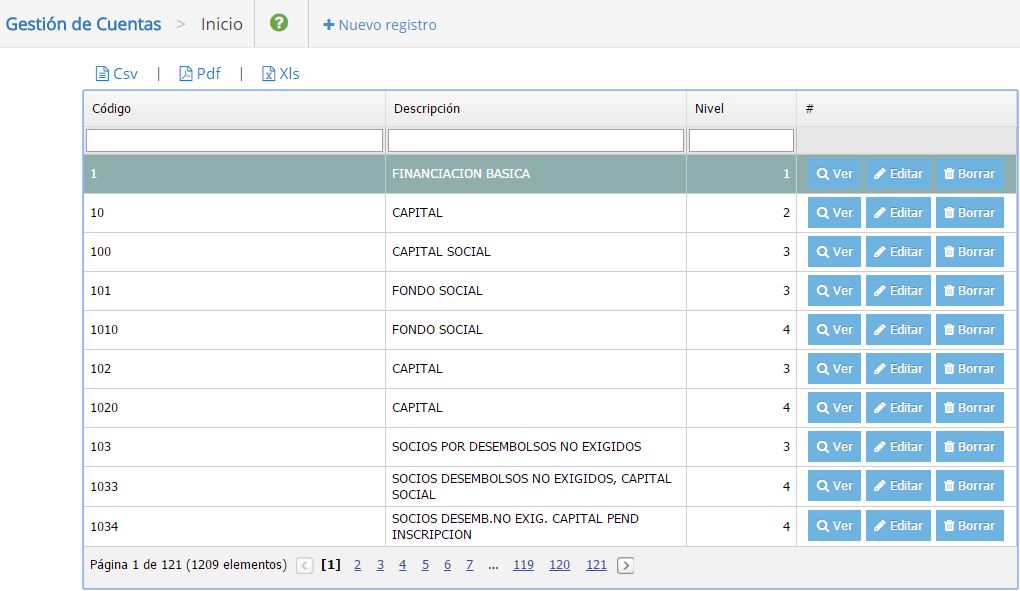Edit account 1033 record
1020x591 pixels.
(x=898, y=486)
